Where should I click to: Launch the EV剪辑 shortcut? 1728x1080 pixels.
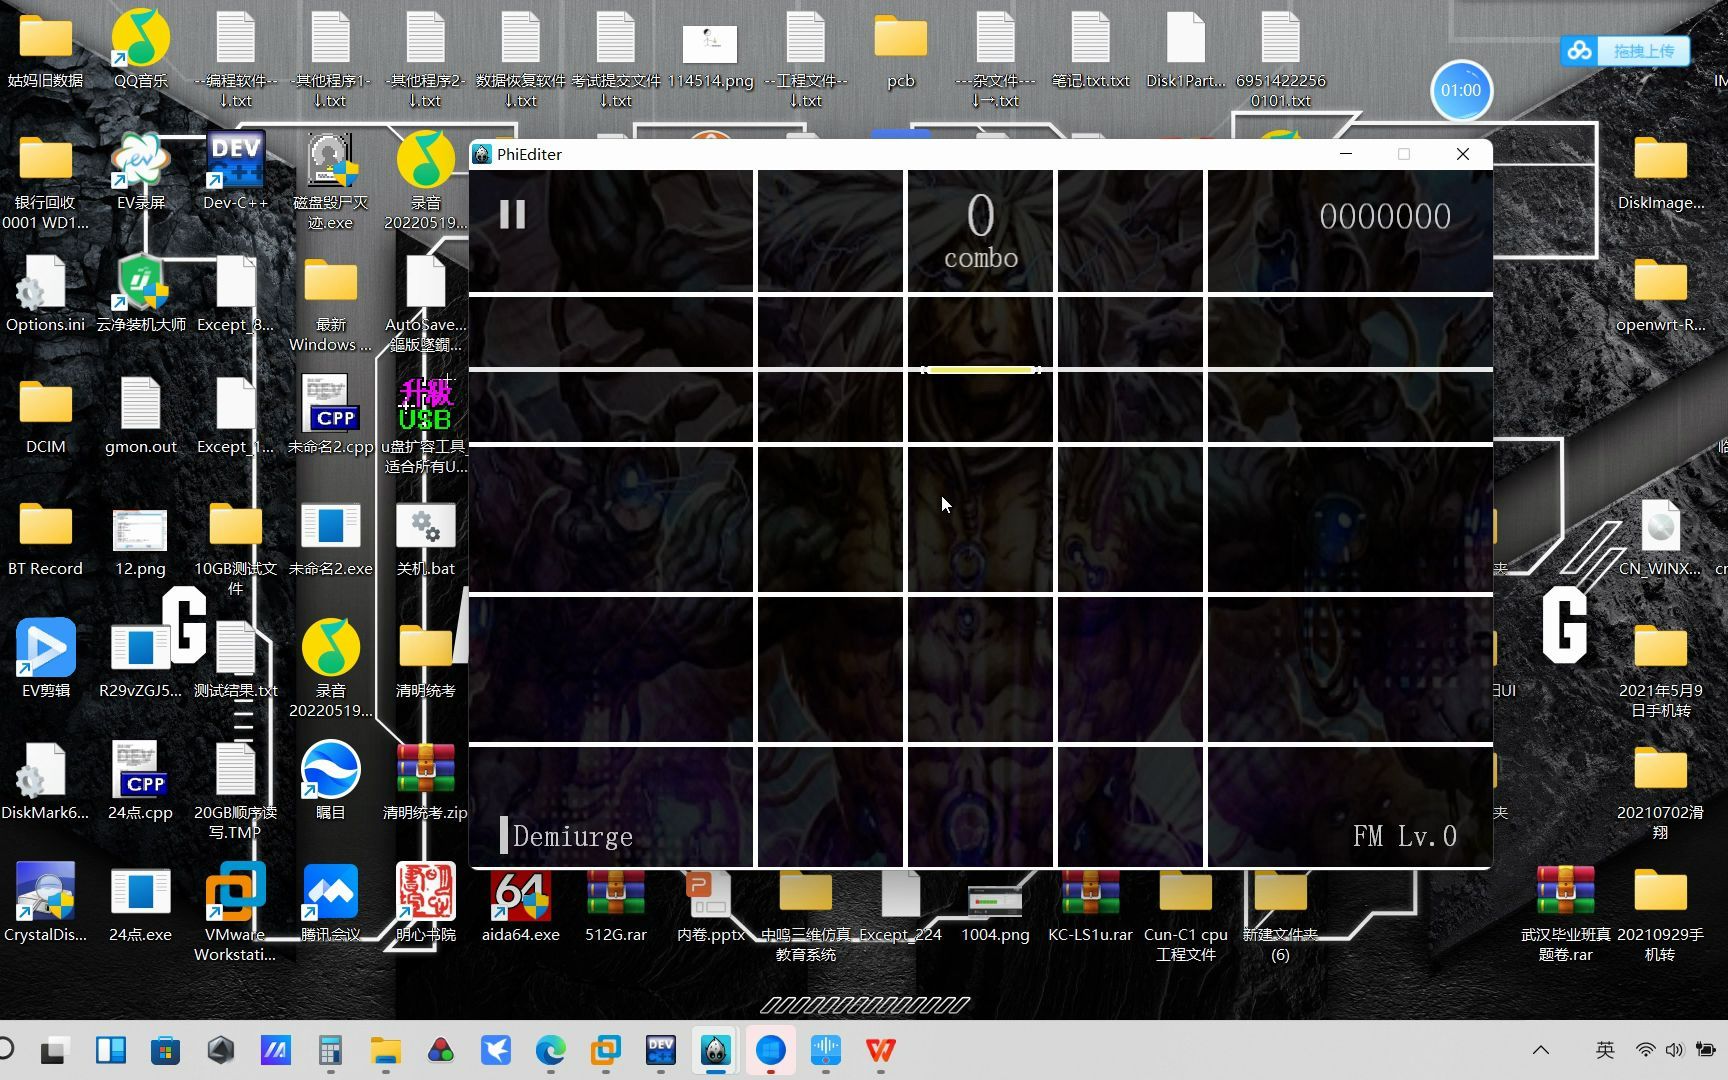(x=45, y=658)
